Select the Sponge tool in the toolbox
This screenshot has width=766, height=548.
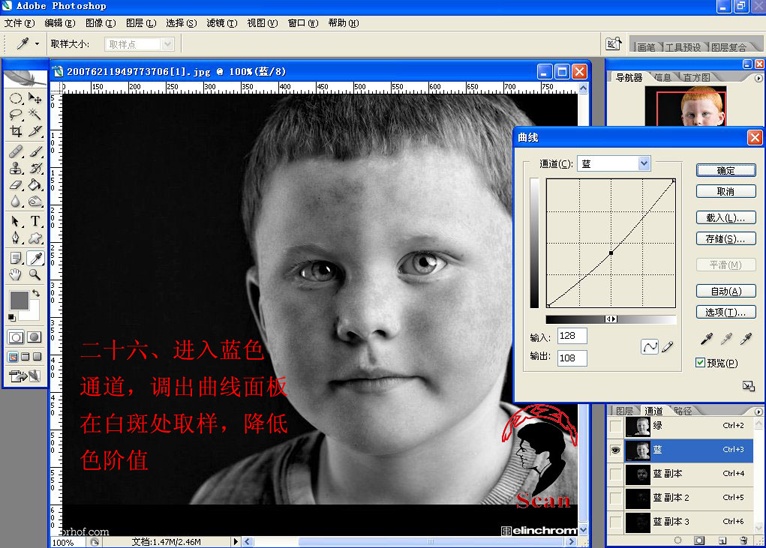tap(35, 201)
